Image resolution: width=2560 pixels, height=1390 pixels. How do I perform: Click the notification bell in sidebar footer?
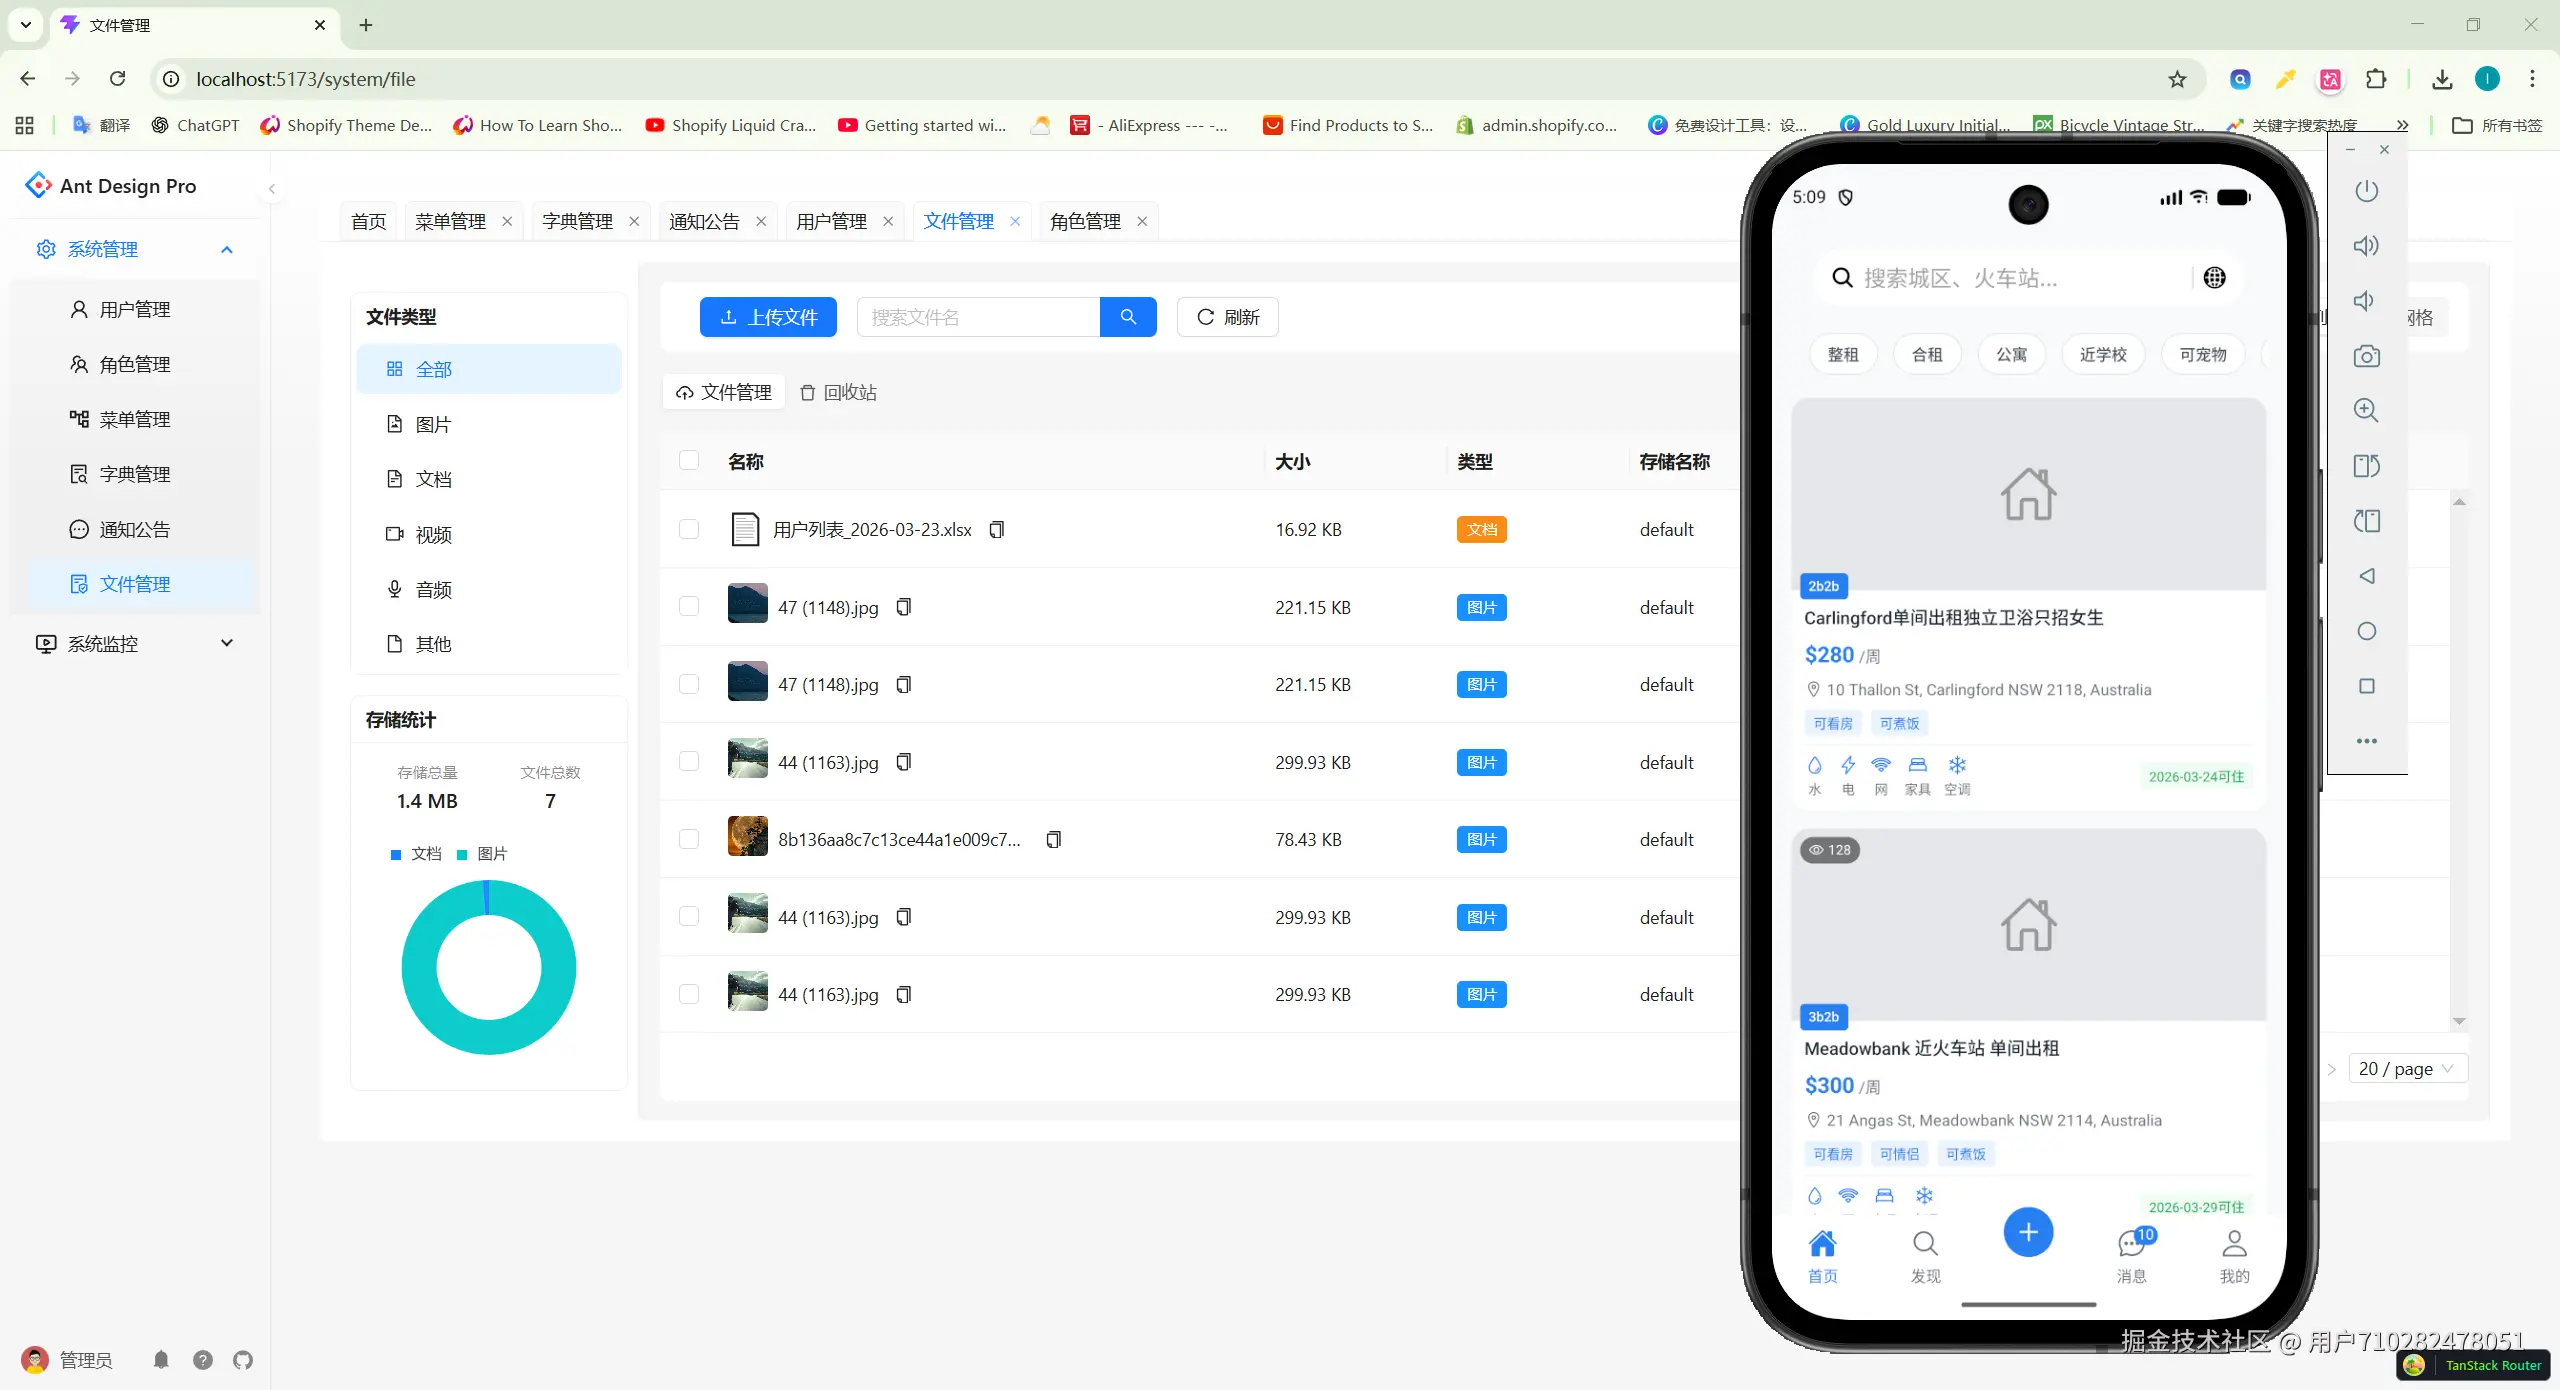(x=161, y=1360)
